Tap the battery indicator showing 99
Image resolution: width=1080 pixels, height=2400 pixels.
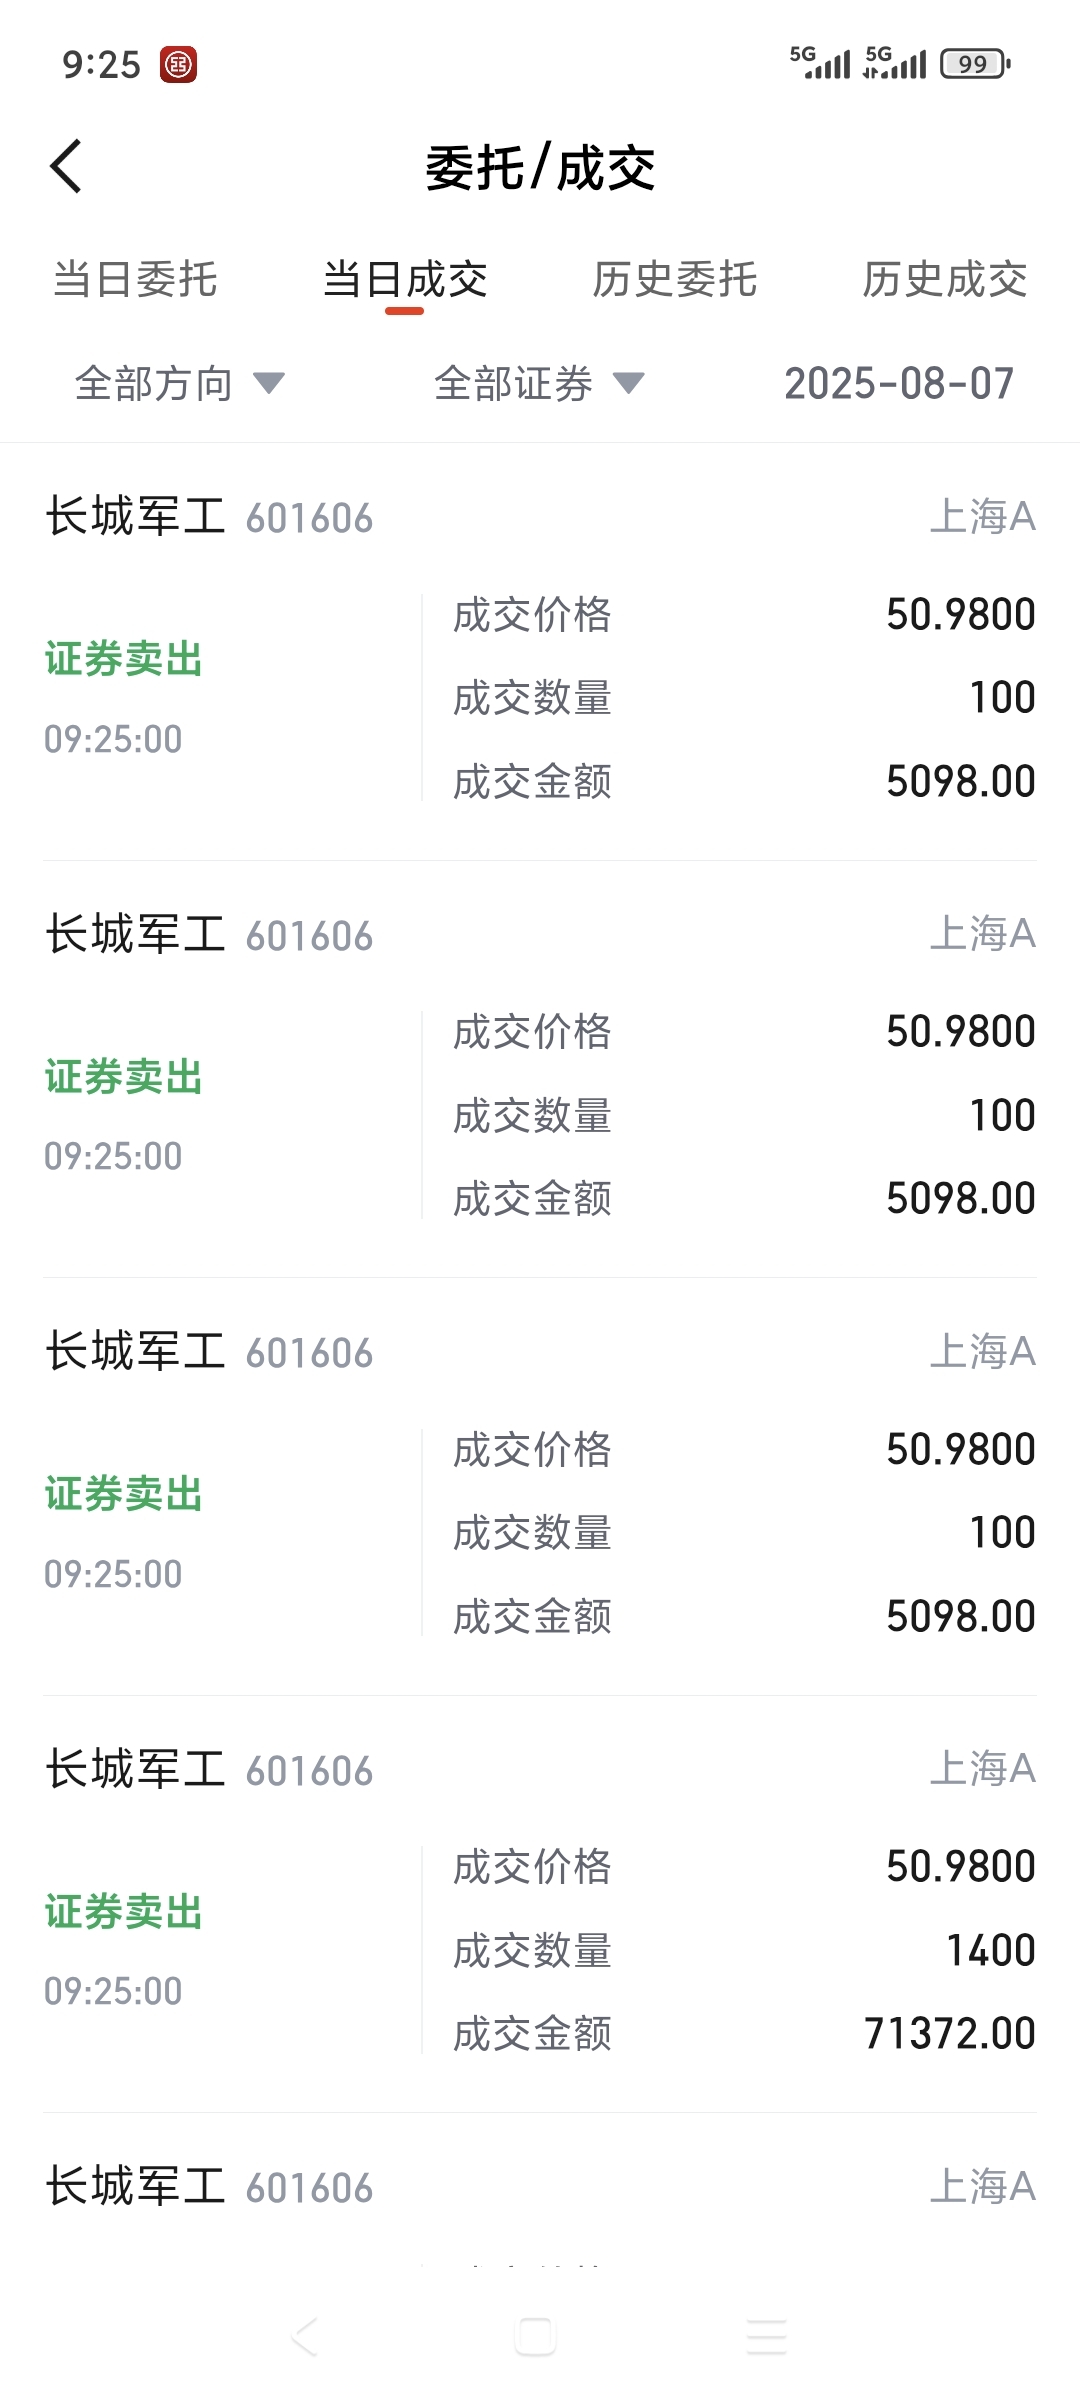pos(975,64)
